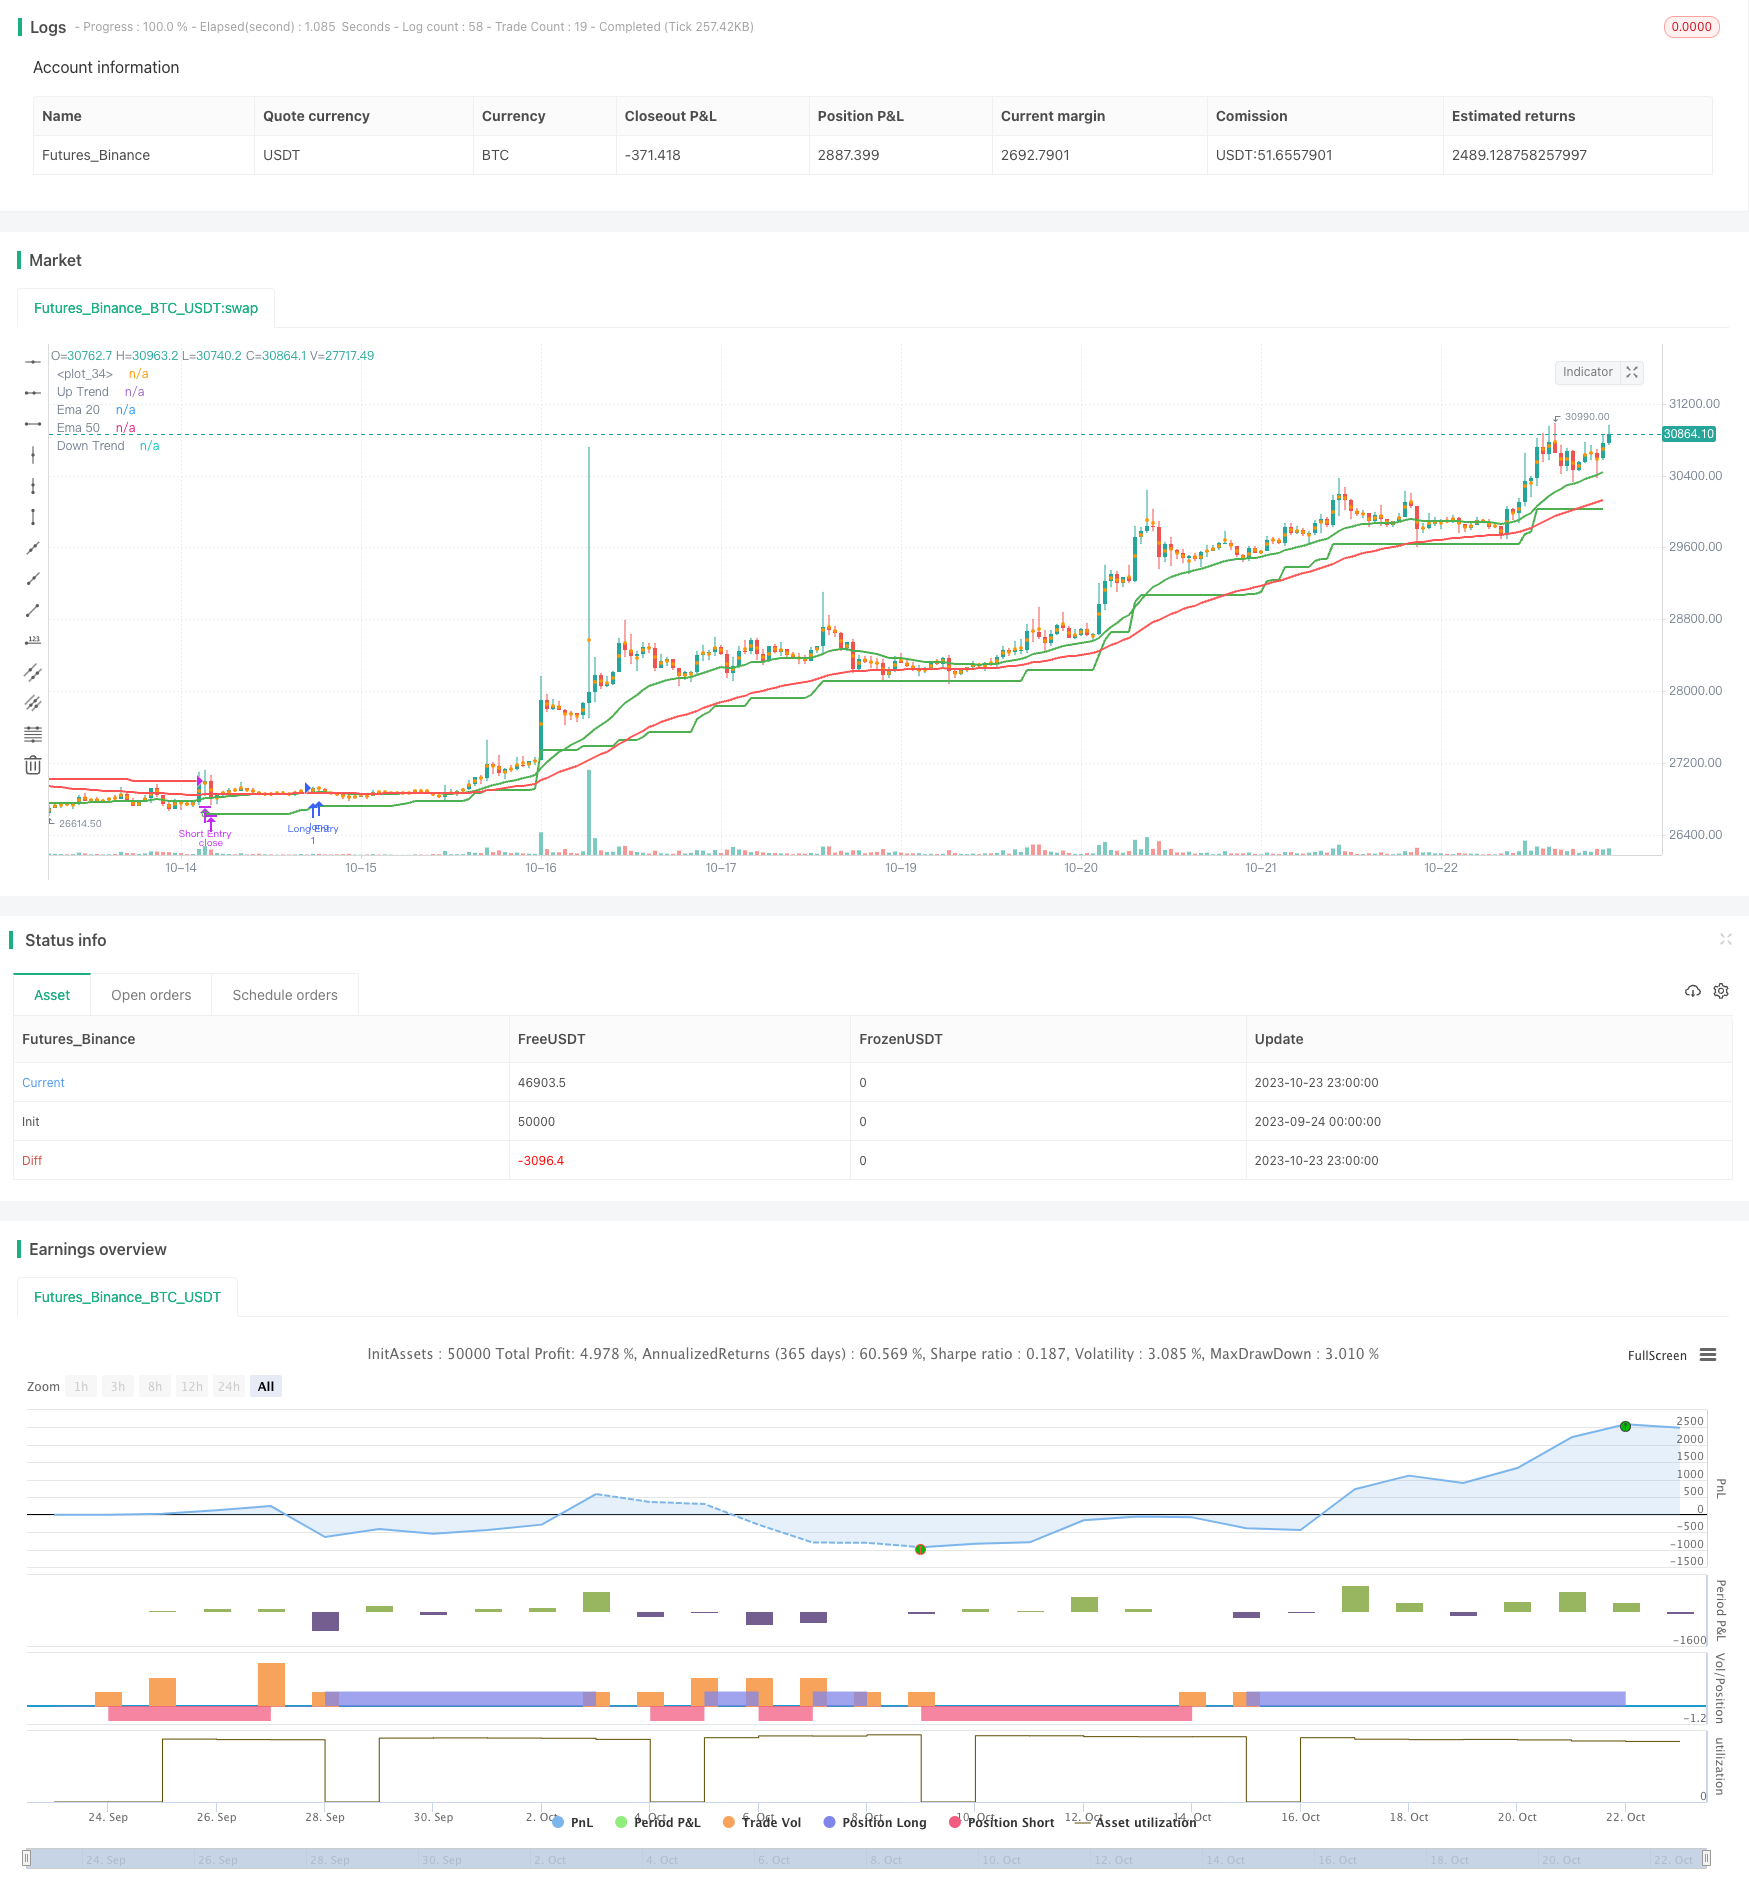The width and height of the screenshot is (1749, 1898).
Task: Select the vertical straight line tool
Action: (x=33, y=455)
